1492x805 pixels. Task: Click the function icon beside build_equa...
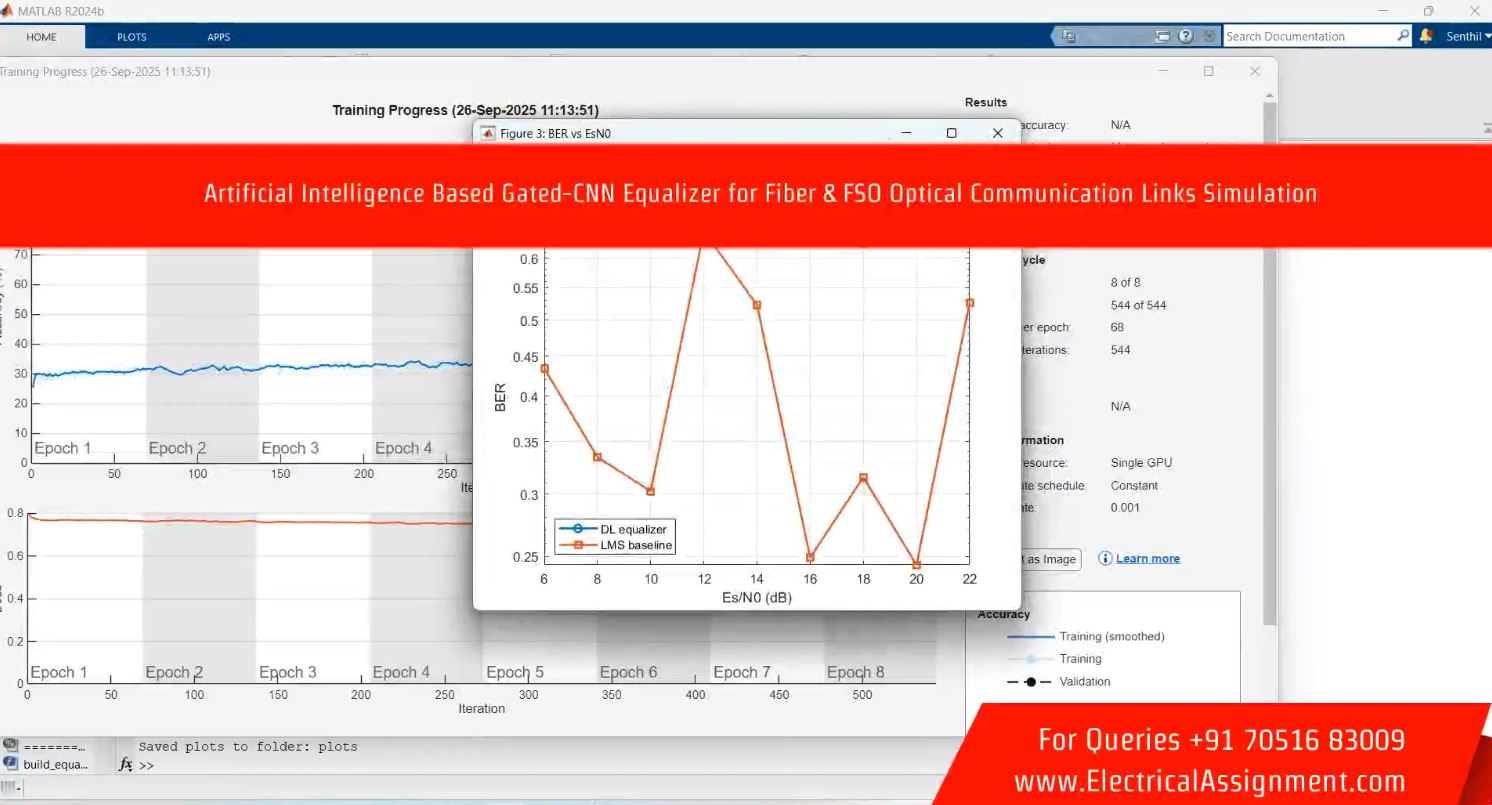point(10,764)
